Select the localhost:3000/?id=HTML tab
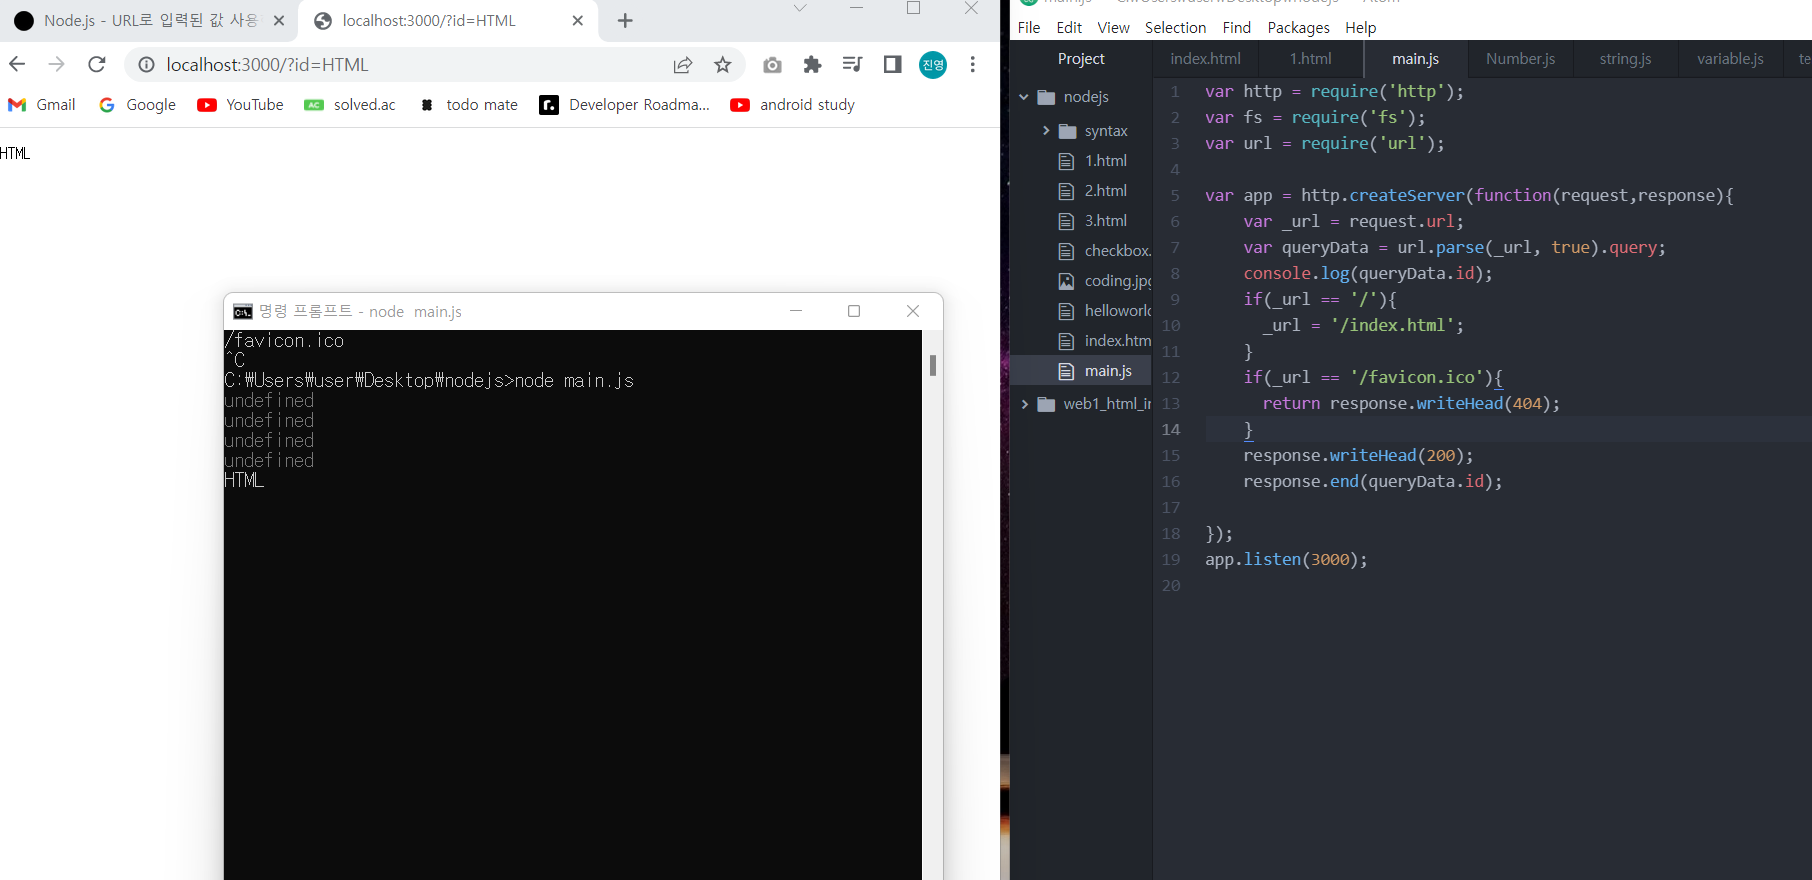This screenshot has width=1812, height=880. pyautogui.click(x=449, y=20)
